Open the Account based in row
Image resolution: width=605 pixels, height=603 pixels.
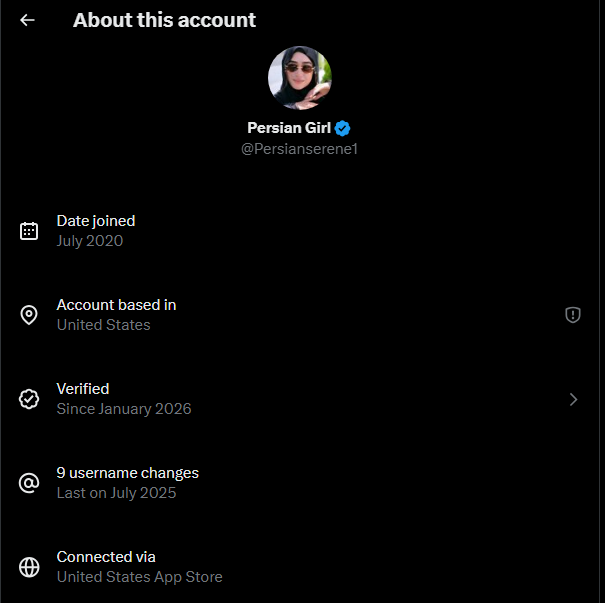point(300,315)
